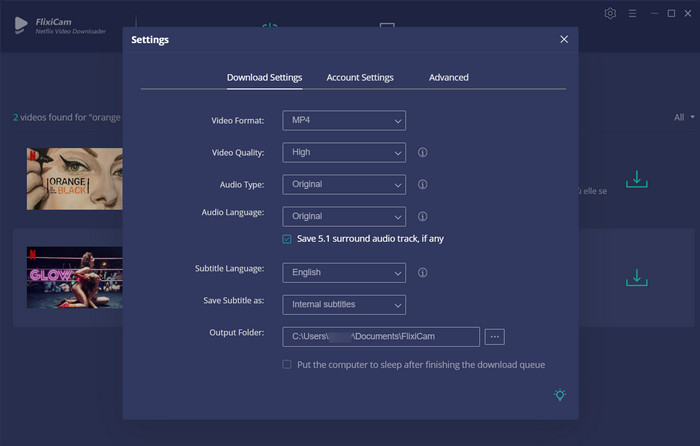Download the Orange Is the New Black video
700x446 pixels.
coord(637,179)
